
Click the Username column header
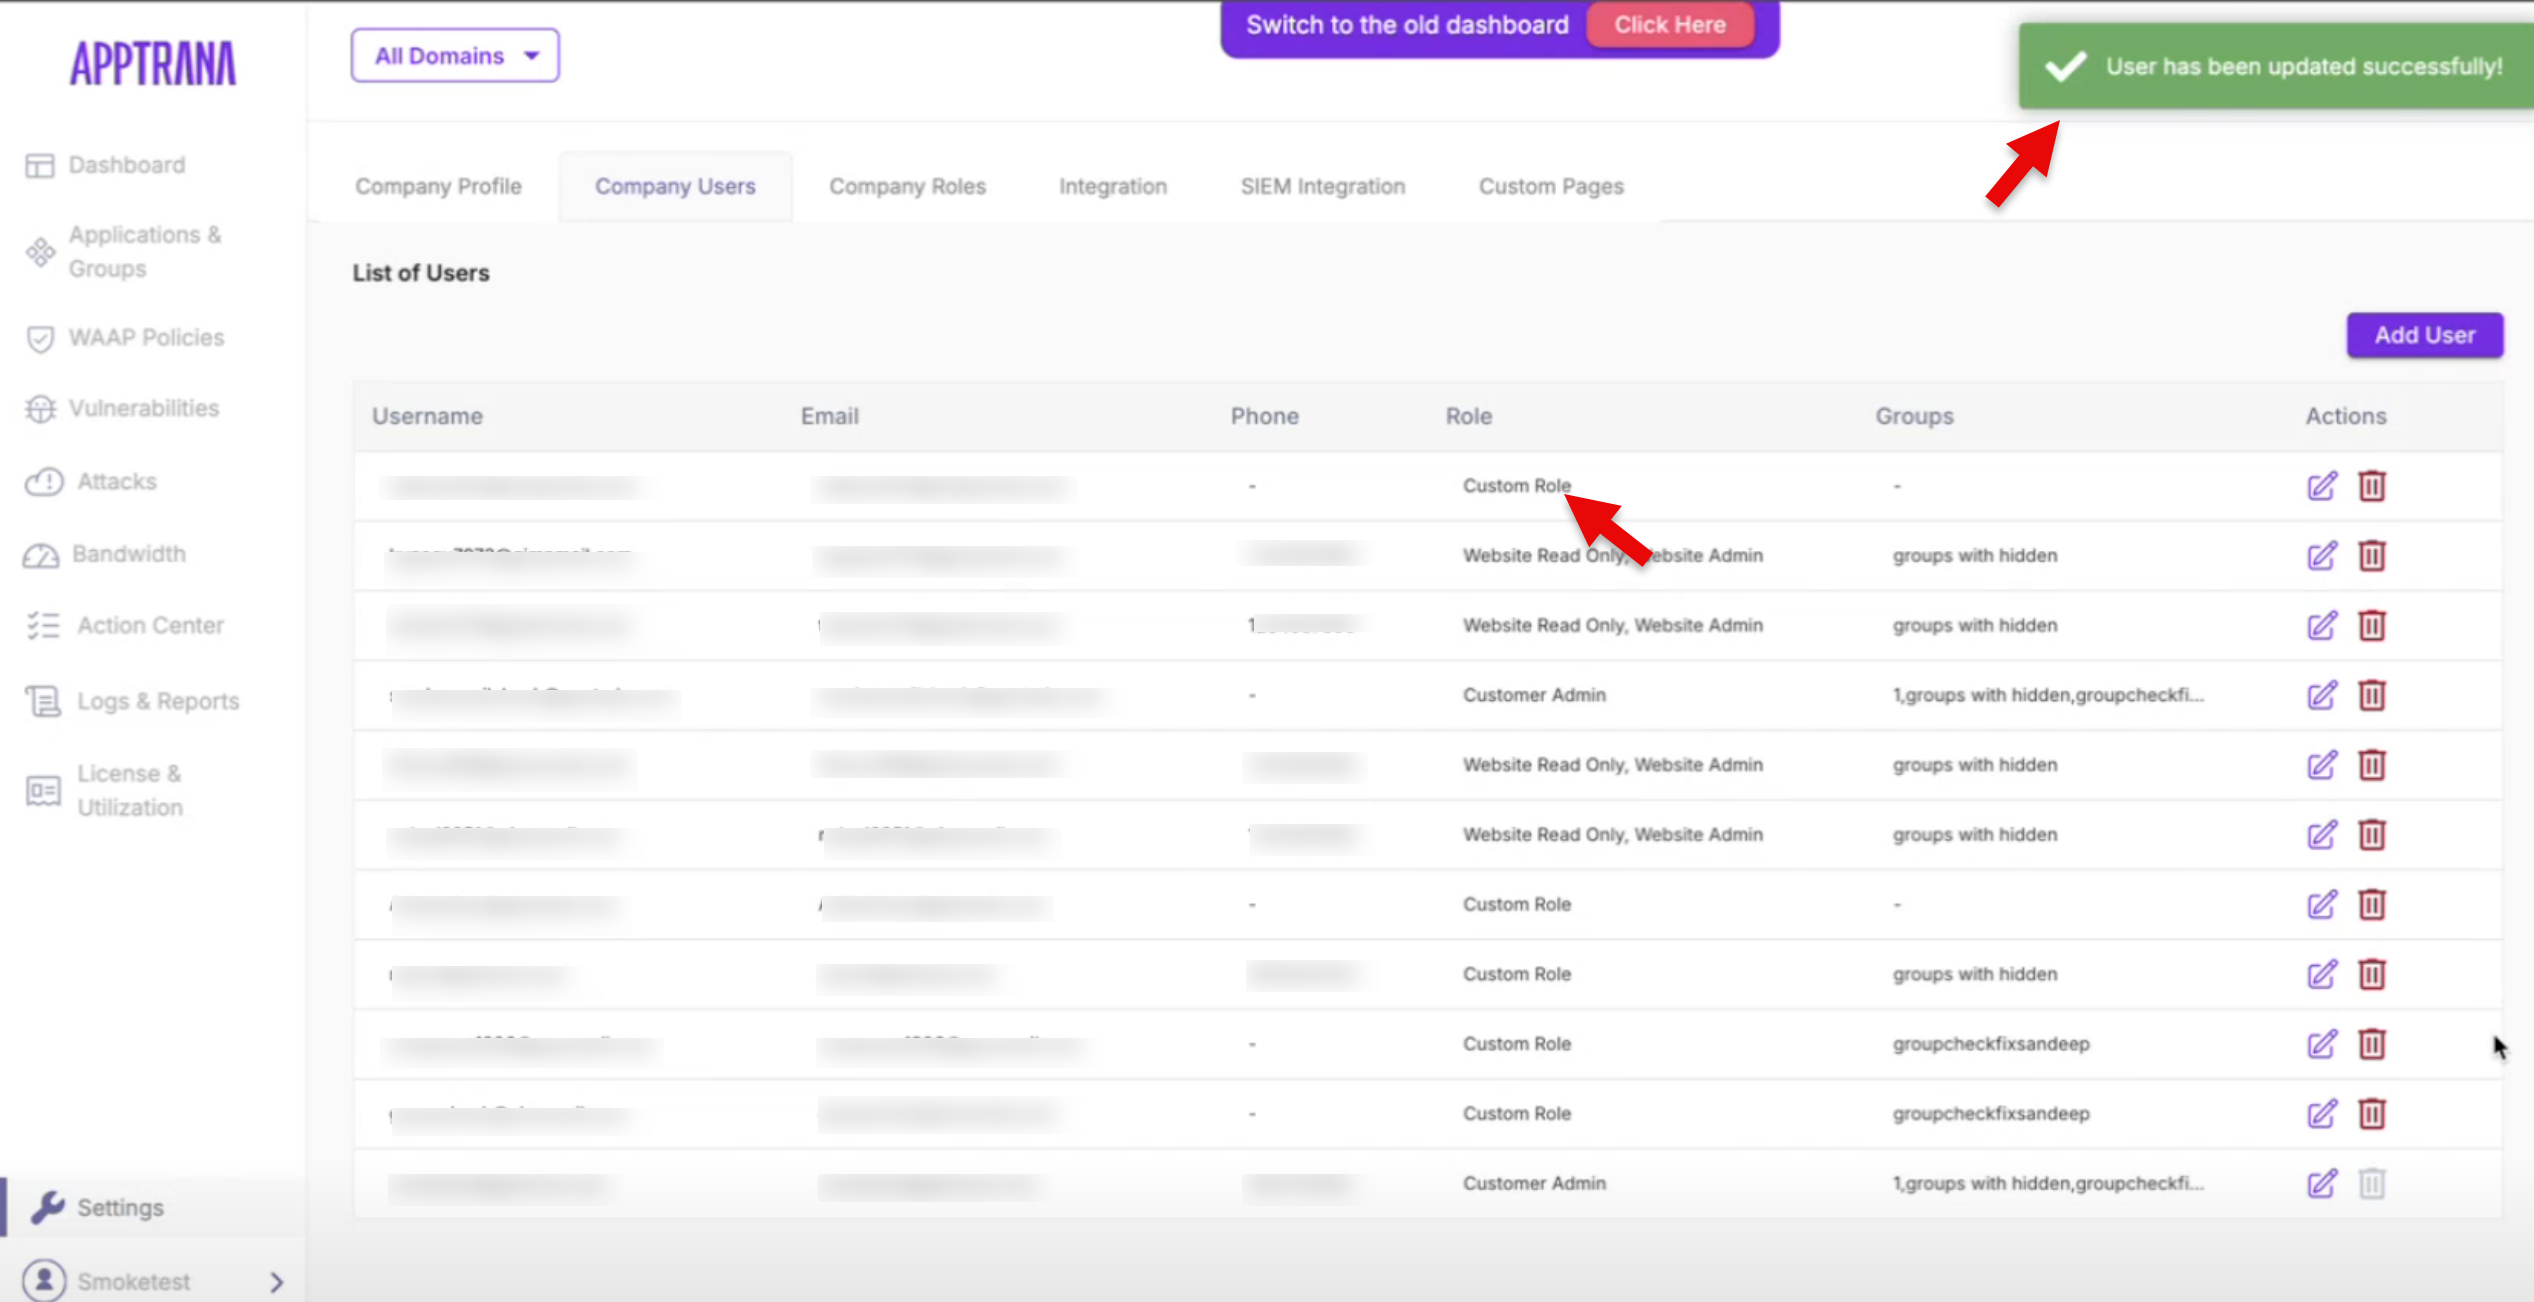point(427,417)
